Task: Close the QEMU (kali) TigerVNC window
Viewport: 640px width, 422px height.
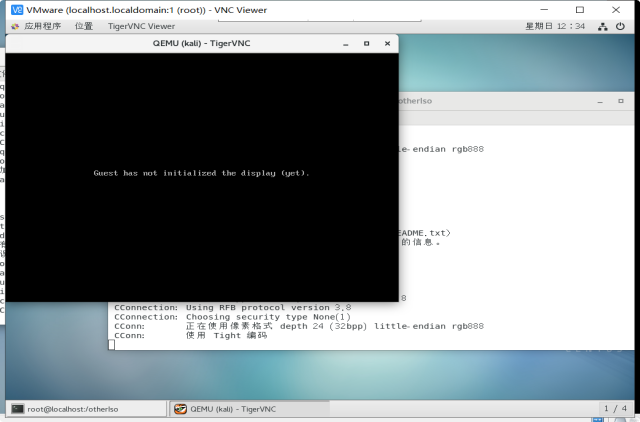Action: click(x=387, y=43)
